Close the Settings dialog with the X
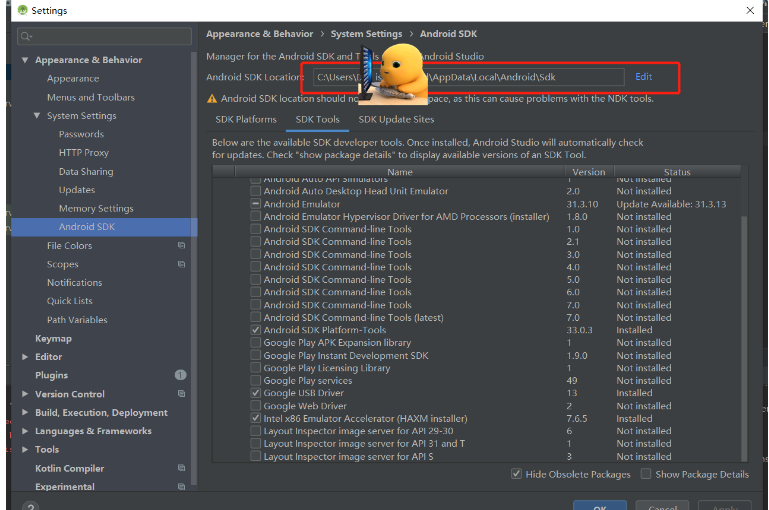The image size is (769, 510). [750, 10]
